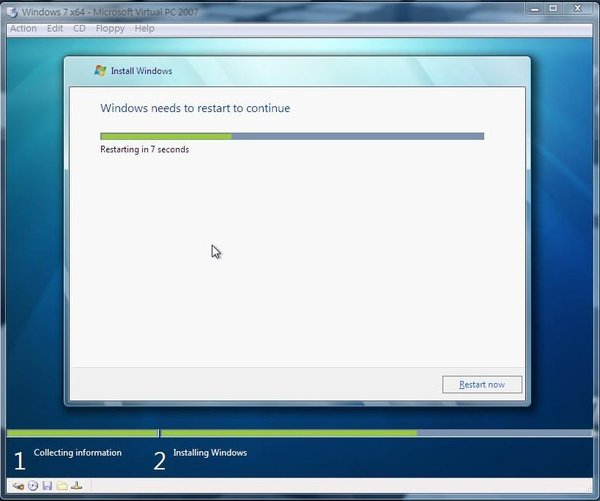Viewport: 600px width, 501px height.
Task: Click the 'Collecting information' step label
Action: [78, 452]
